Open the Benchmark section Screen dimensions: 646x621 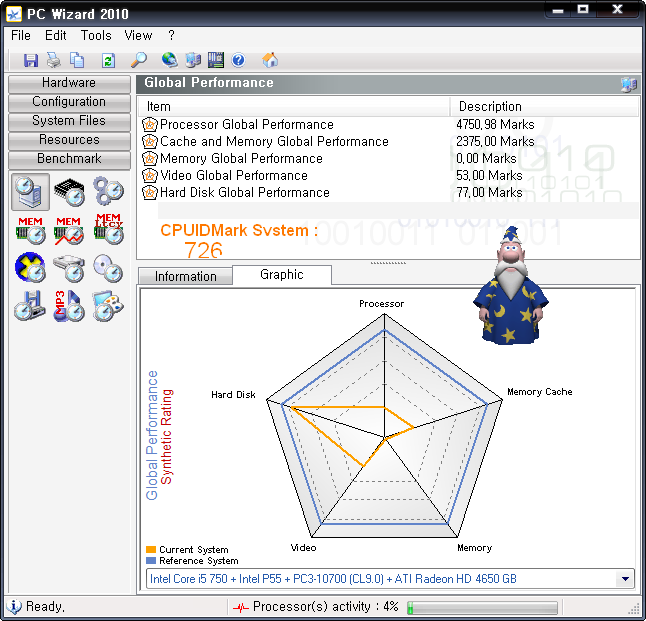pyautogui.click(x=69, y=159)
